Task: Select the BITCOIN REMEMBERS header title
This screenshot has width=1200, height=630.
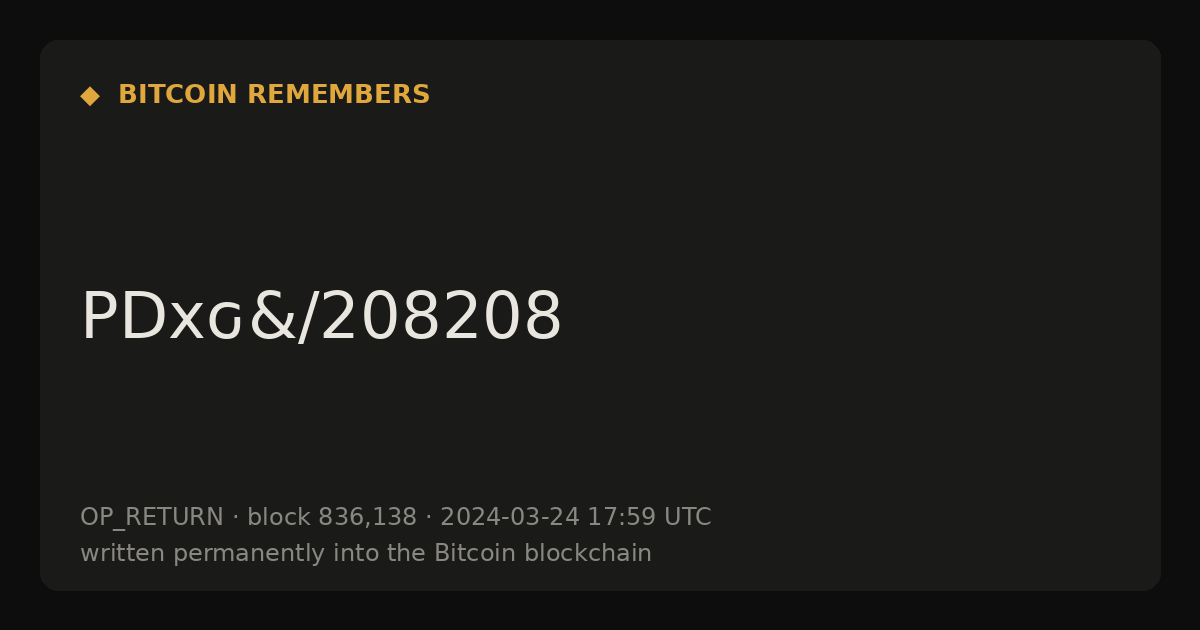Action: click(274, 95)
